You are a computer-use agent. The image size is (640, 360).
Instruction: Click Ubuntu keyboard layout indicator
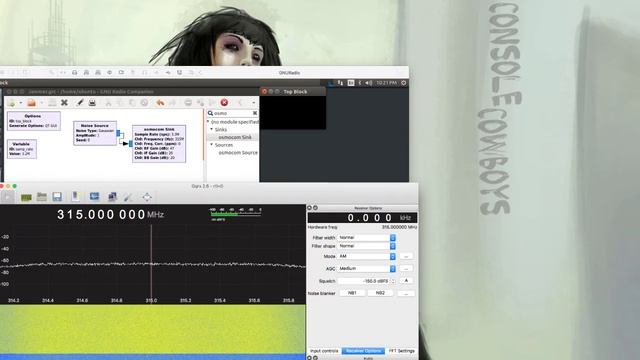(351, 83)
